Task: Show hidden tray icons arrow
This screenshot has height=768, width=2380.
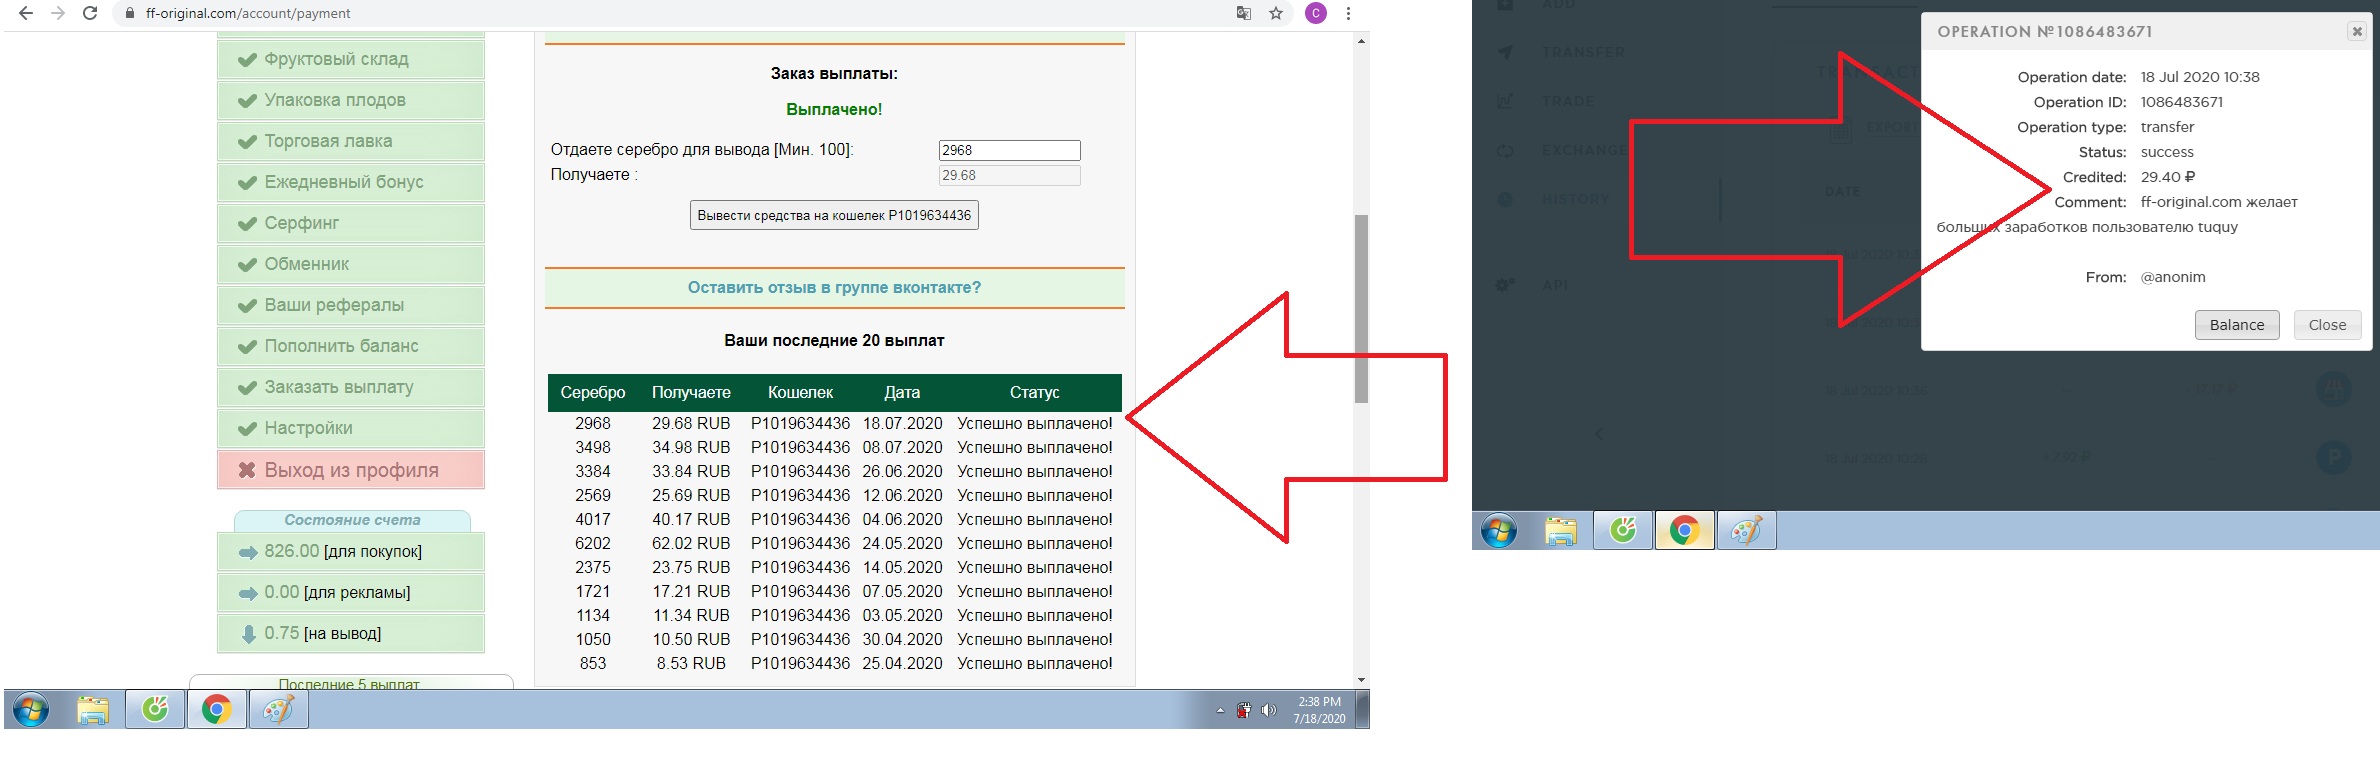Action: click(x=1220, y=711)
